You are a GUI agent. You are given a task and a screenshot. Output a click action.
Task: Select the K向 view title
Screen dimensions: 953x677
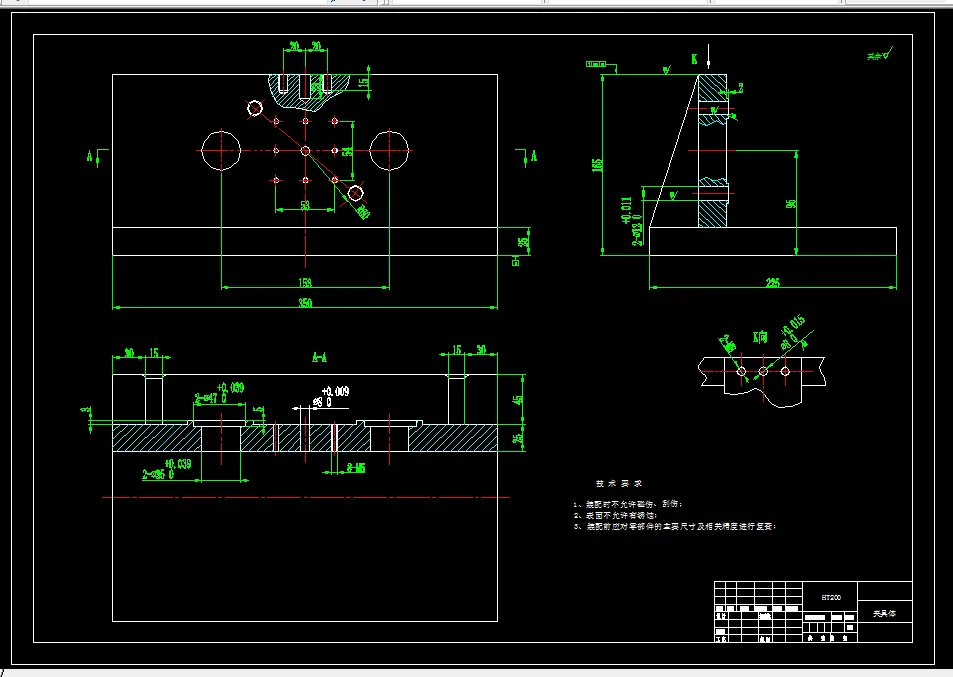(760, 337)
